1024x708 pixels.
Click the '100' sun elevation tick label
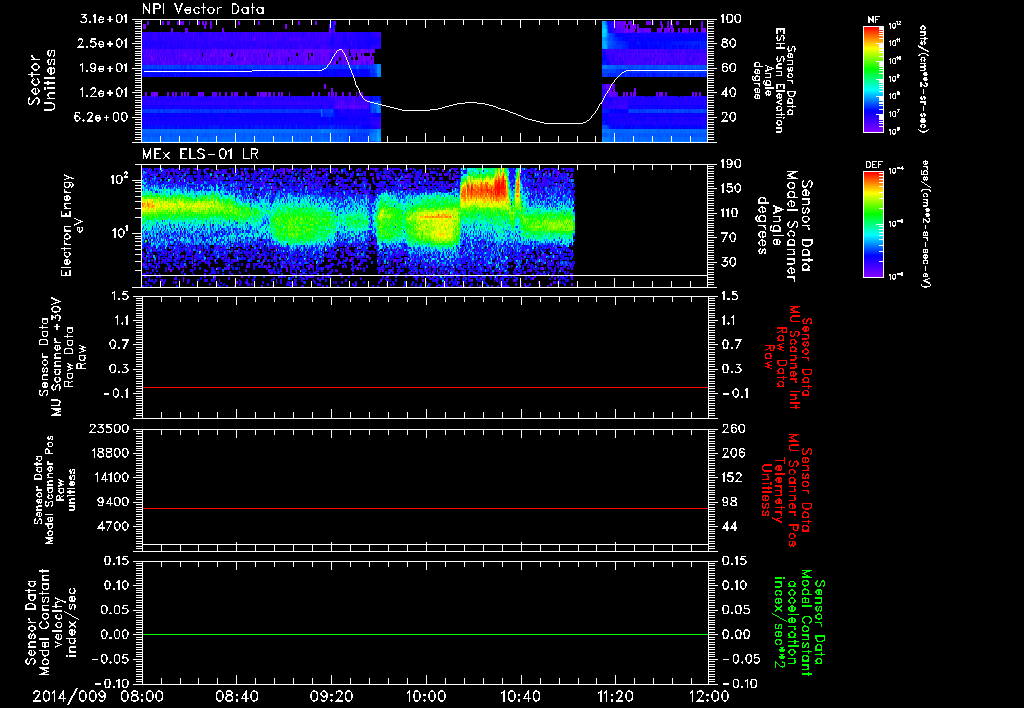point(732,19)
